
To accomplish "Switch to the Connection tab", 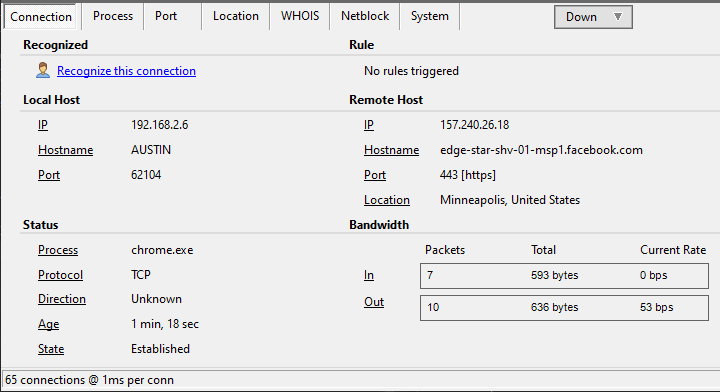I will coord(41,17).
